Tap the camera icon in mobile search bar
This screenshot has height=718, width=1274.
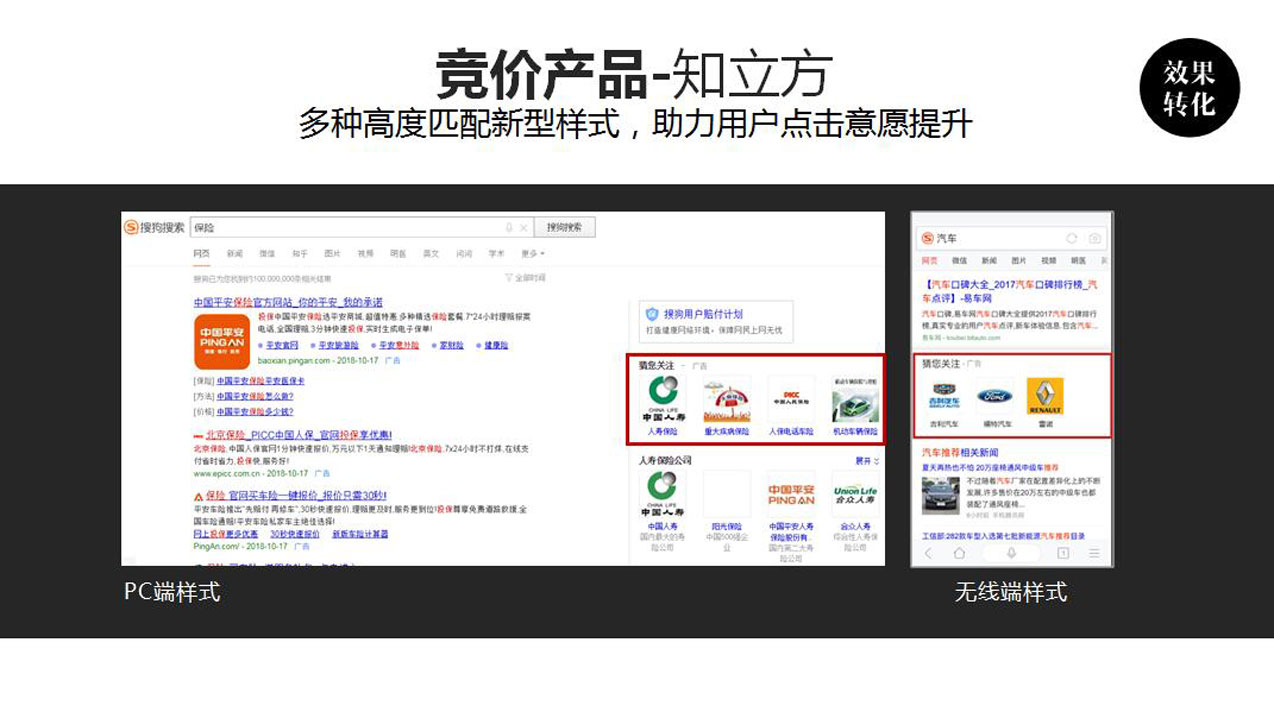click(1095, 238)
